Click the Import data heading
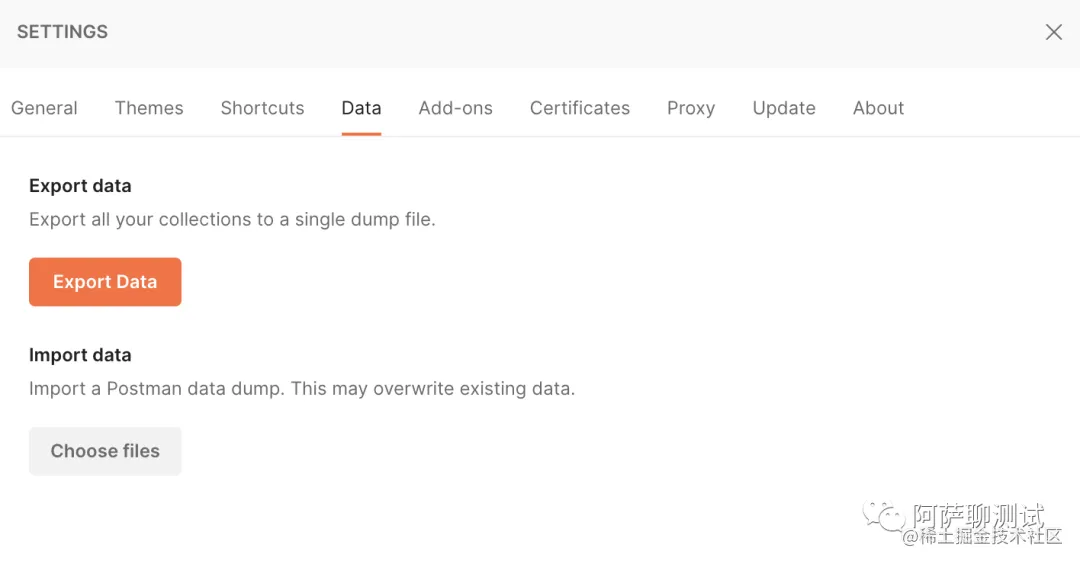The height and width of the screenshot is (564, 1080). click(80, 355)
